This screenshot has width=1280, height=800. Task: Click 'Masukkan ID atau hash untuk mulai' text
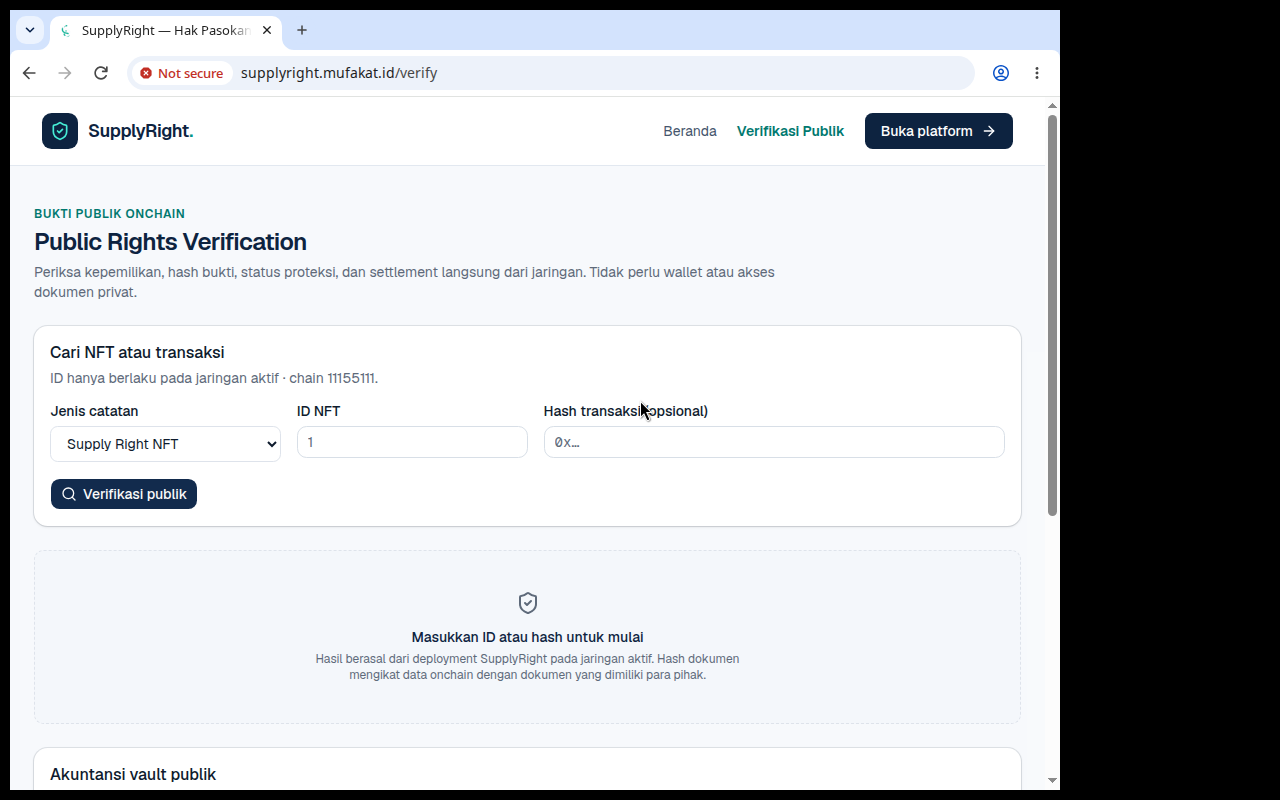[x=527, y=637]
